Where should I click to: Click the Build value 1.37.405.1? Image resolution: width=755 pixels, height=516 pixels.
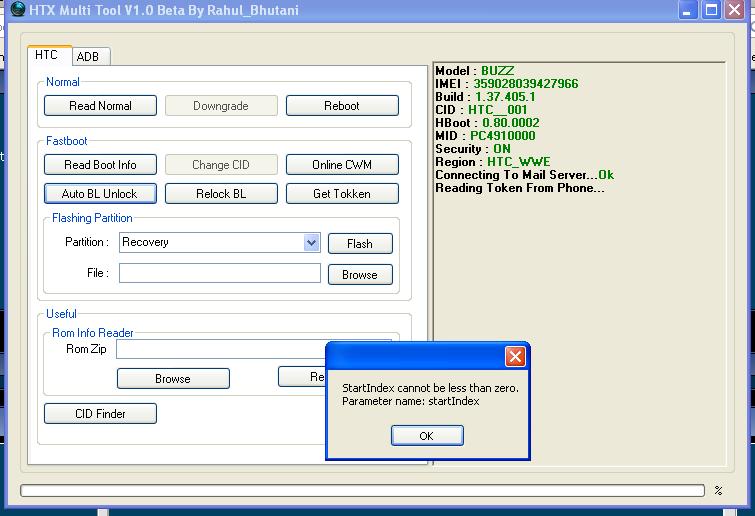click(505, 97)
